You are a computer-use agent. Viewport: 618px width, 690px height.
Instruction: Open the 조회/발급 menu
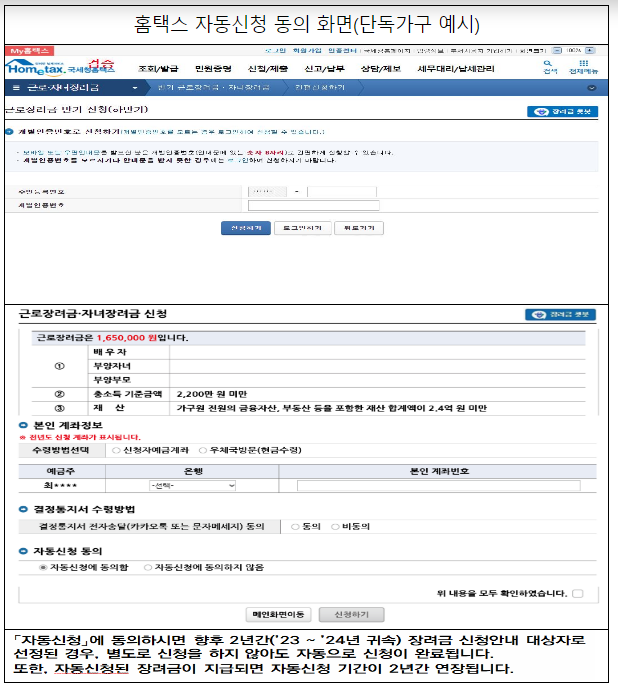point(158,69)
